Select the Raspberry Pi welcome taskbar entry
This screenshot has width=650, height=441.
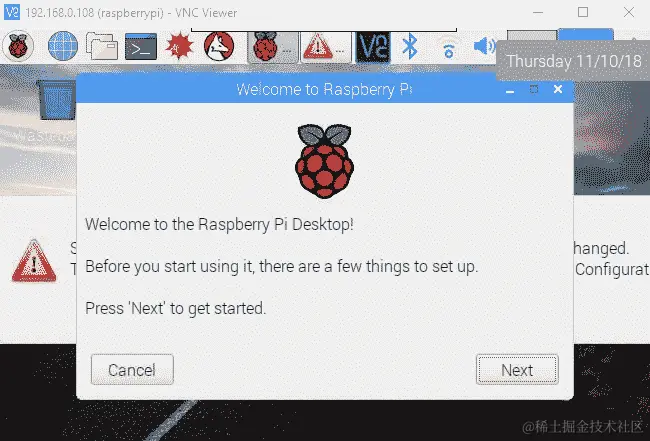point(273,47)
